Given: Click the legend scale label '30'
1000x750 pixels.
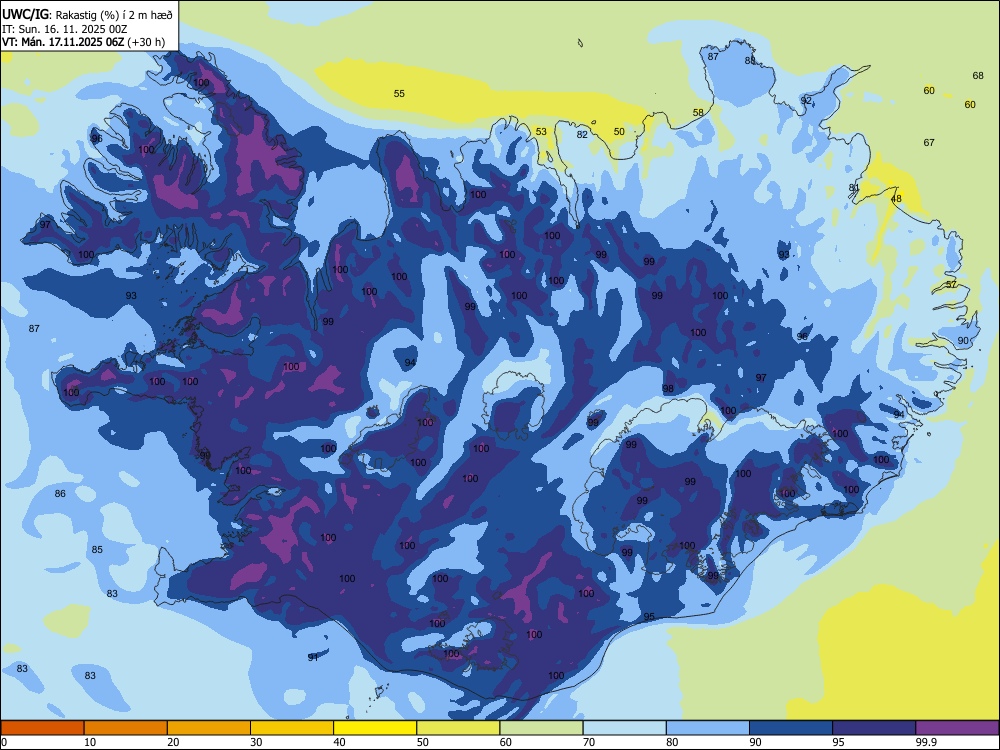Looking at the screenshot, I should tap(256, 742).
